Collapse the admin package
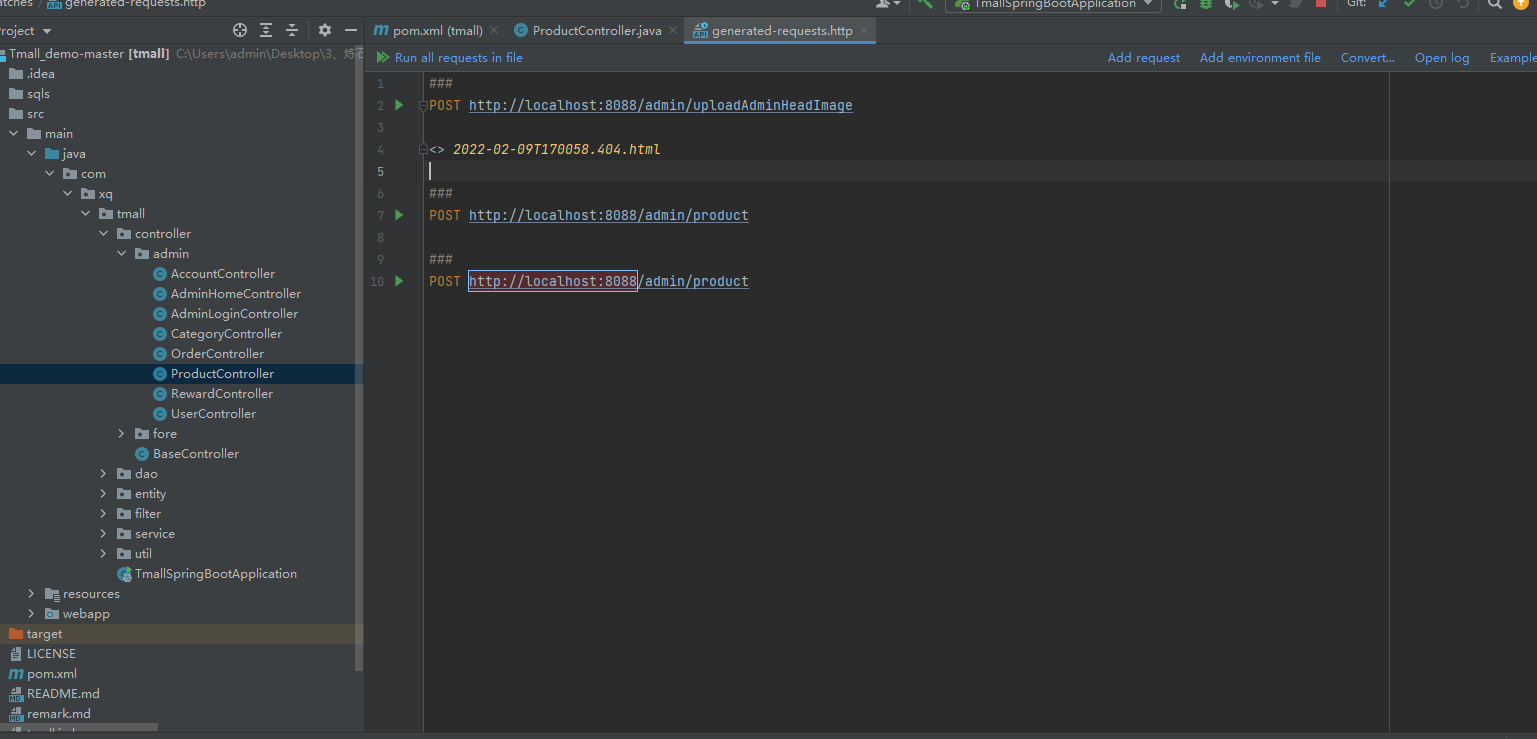The width and height of the screenshot is (1537, 739). 122,254
